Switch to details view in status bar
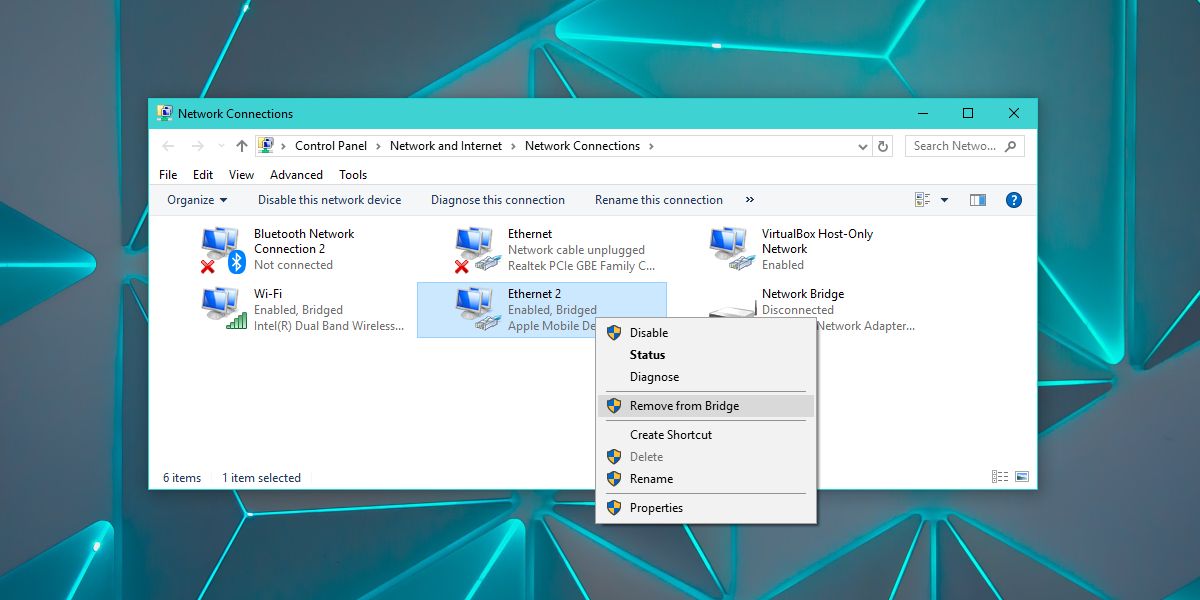 click(1000, 477)
